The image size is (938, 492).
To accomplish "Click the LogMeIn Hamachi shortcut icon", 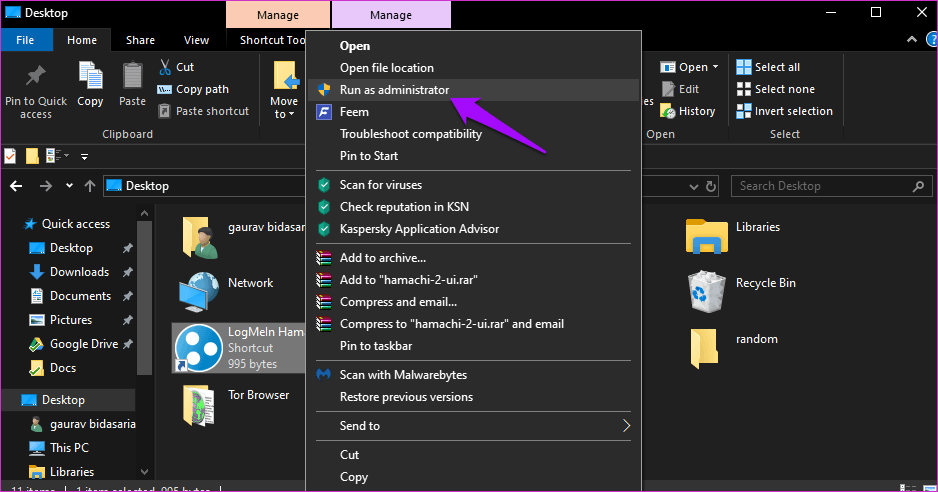I will point(199,348).
